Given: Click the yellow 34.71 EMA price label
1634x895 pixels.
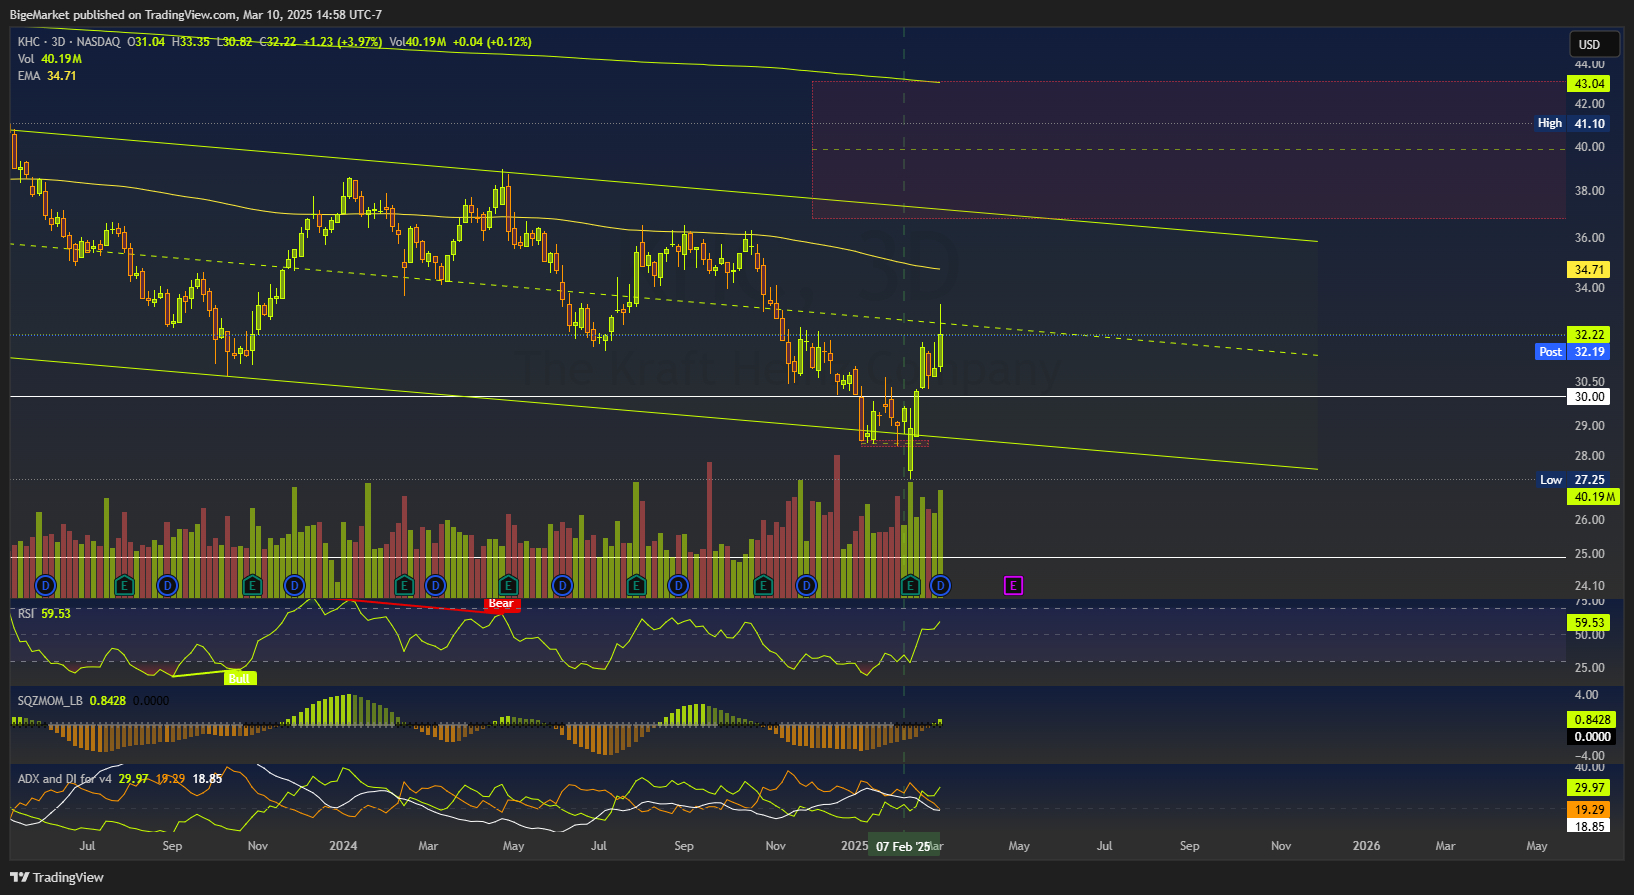Looking at the screenshot, I should [x=1589, y=270].
